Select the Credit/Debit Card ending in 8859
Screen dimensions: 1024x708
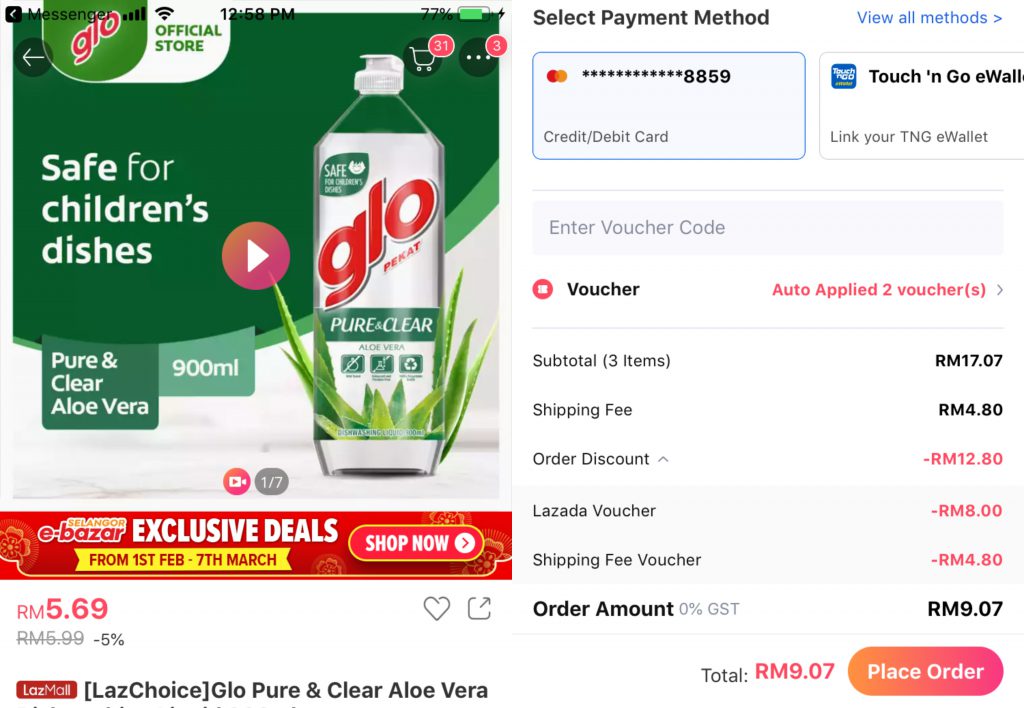tap(668, 106)
